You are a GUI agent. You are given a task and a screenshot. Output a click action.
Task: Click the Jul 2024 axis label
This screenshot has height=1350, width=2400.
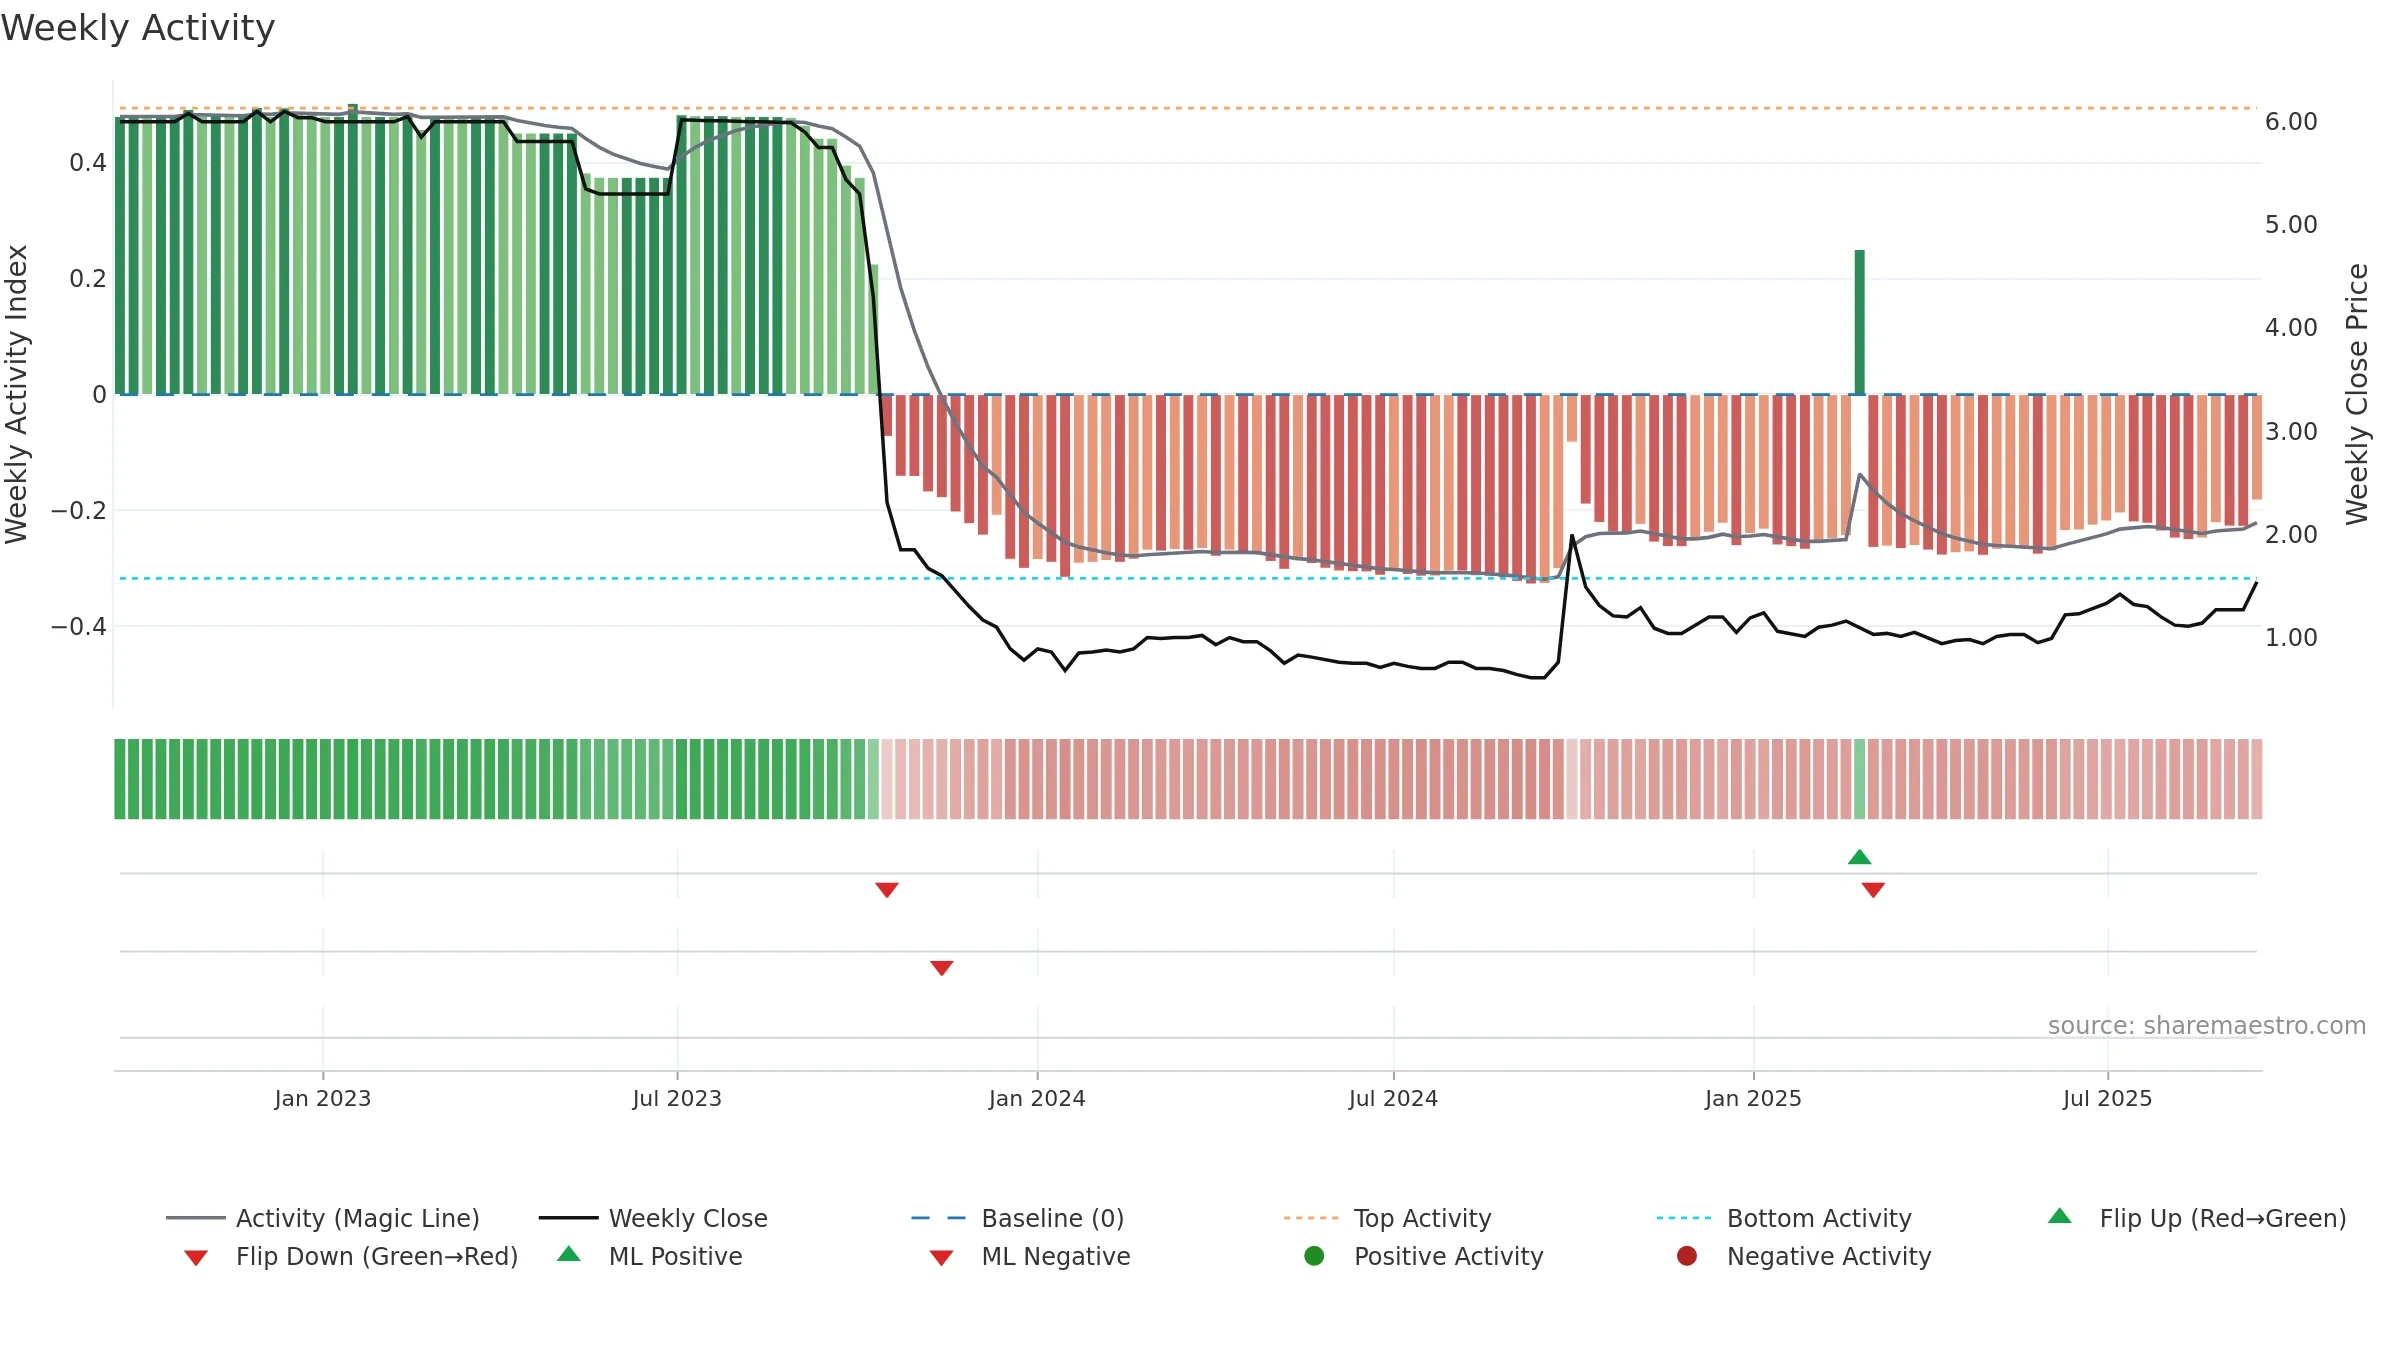pos(1393,1099)
